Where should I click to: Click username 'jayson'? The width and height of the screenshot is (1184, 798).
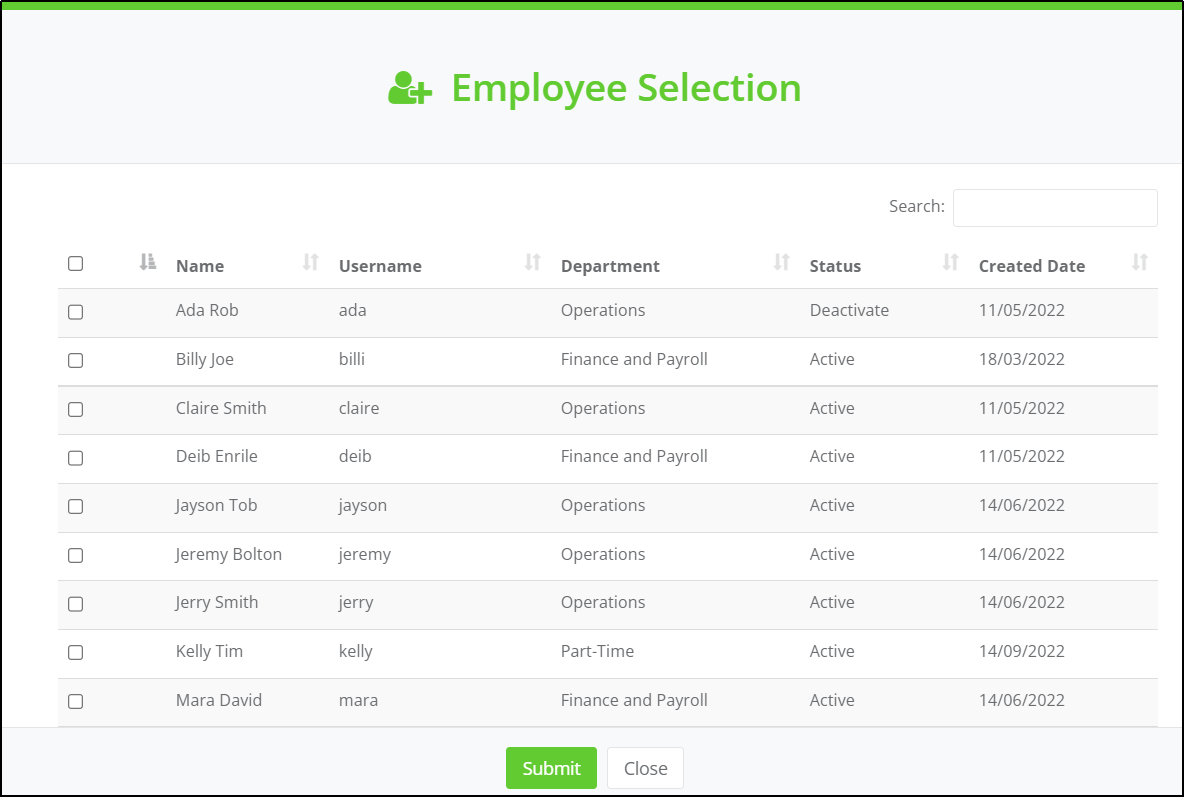point(362,505)
